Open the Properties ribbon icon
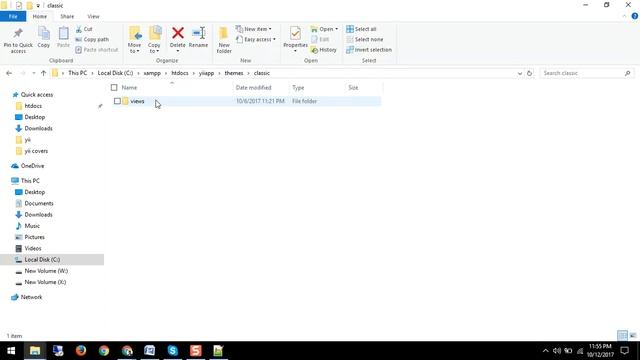This screenshot has height=360, width=640. [295, 33]
